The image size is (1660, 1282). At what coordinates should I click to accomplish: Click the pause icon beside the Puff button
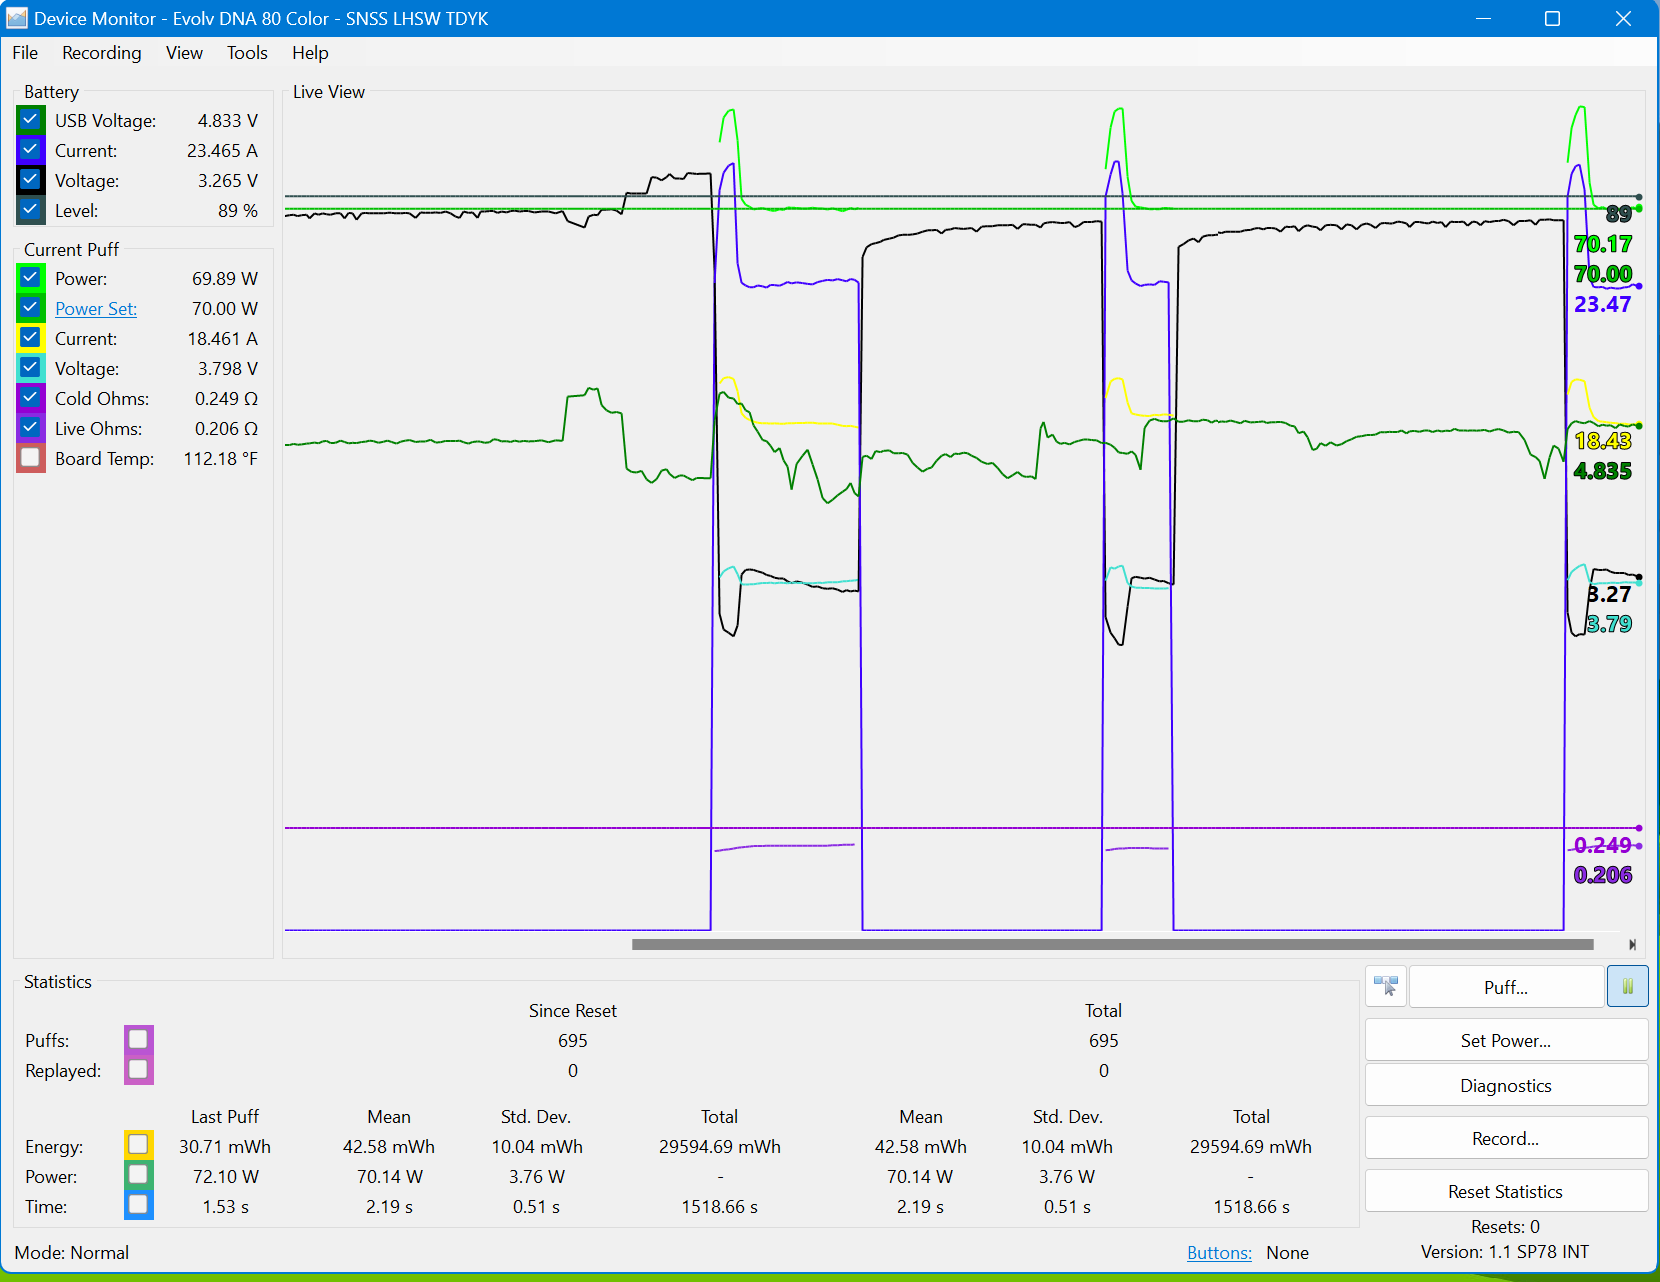coord(1627,987)
